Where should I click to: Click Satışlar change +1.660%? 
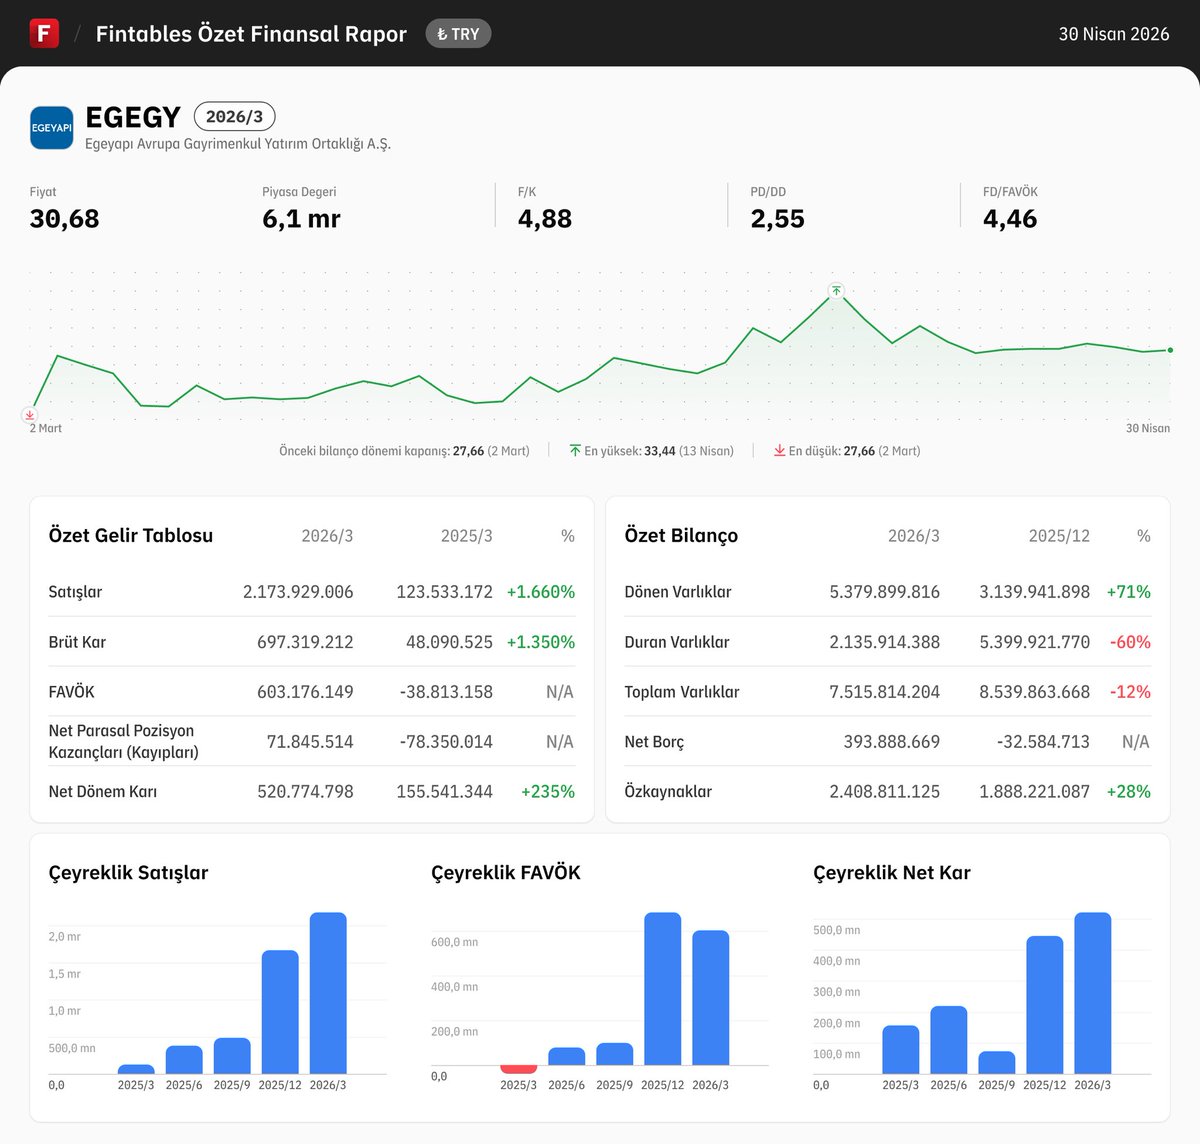(541, 592)
